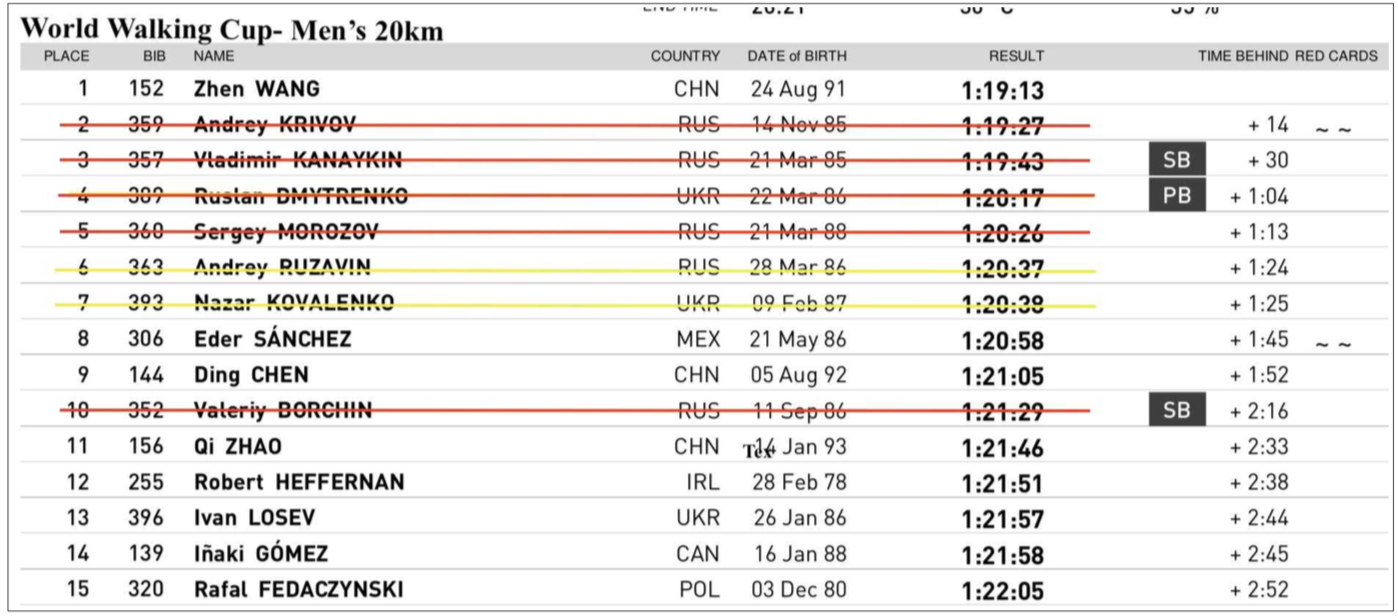
Task: Select Iñaki GÓMEZ's row name
Action: click(x=261, y=554)
